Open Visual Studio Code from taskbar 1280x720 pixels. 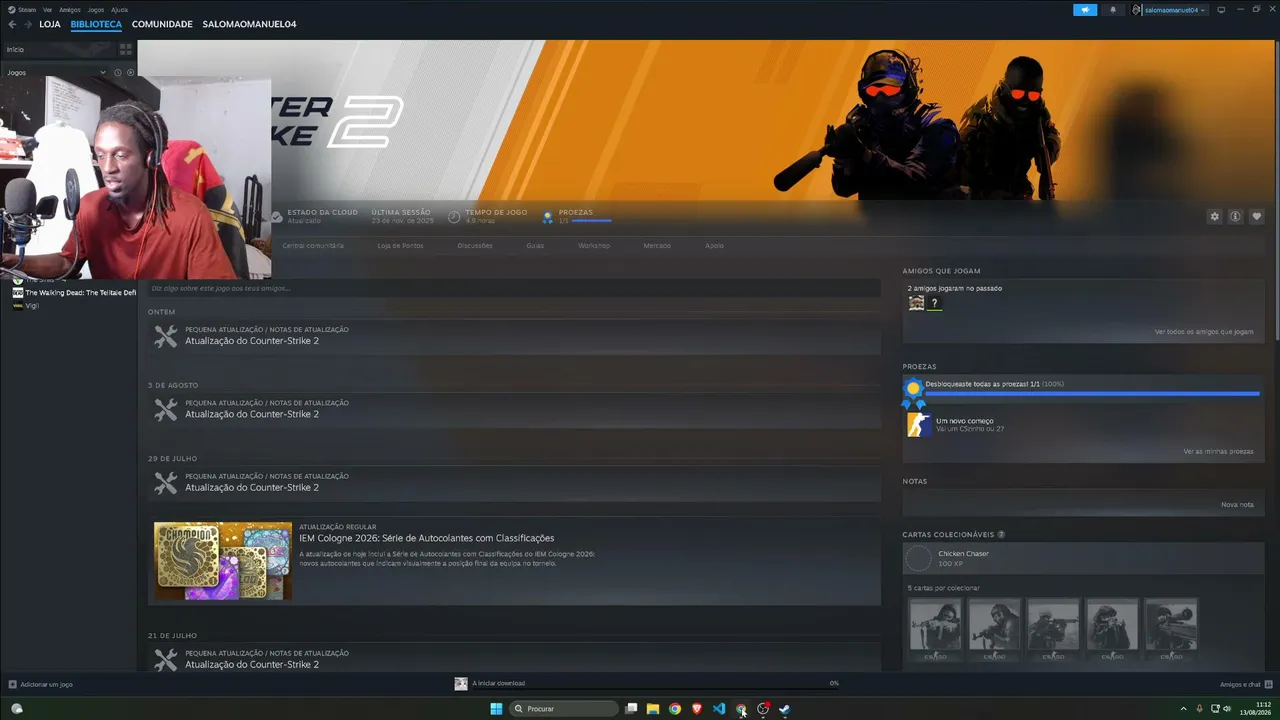tap(719, 709)
